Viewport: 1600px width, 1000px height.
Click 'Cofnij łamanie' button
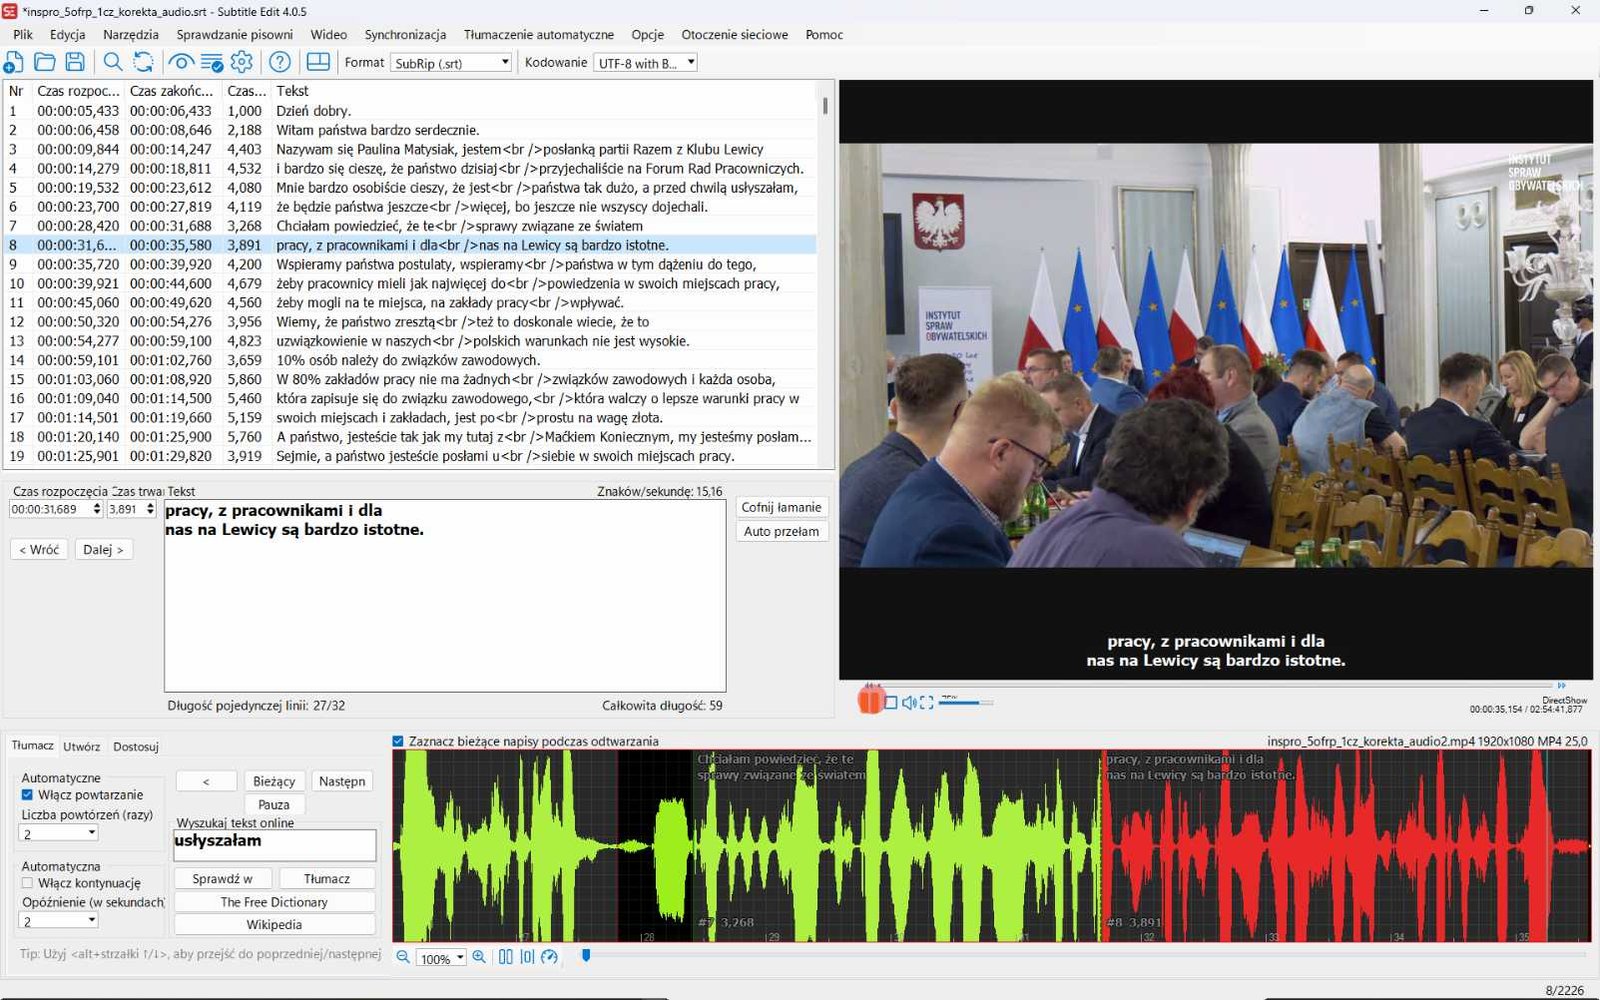781,507
